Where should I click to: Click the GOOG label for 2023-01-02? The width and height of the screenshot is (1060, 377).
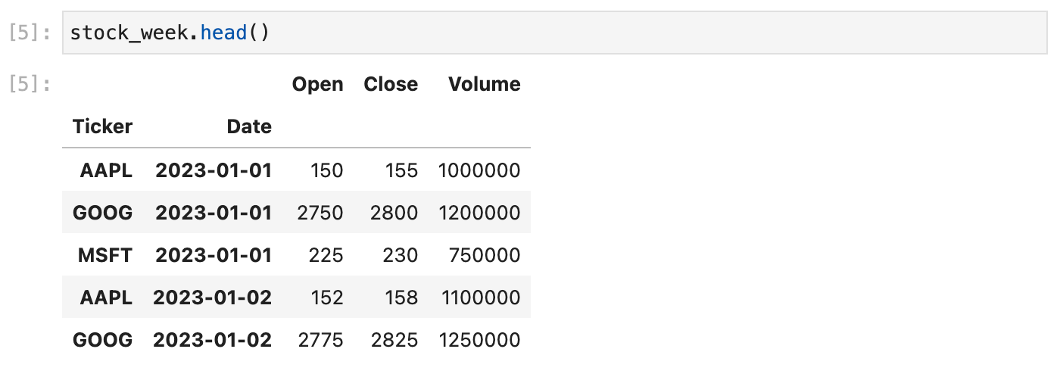[102, 340]
